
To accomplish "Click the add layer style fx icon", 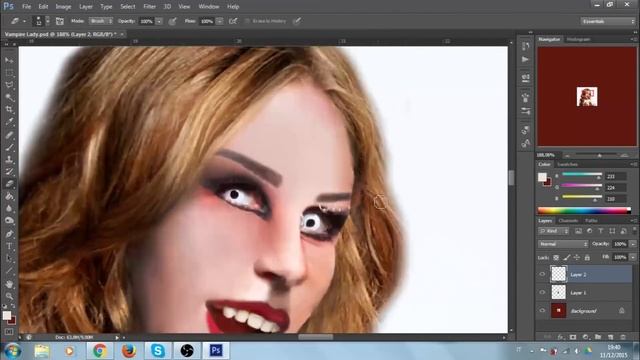I will tap(560, 337).
